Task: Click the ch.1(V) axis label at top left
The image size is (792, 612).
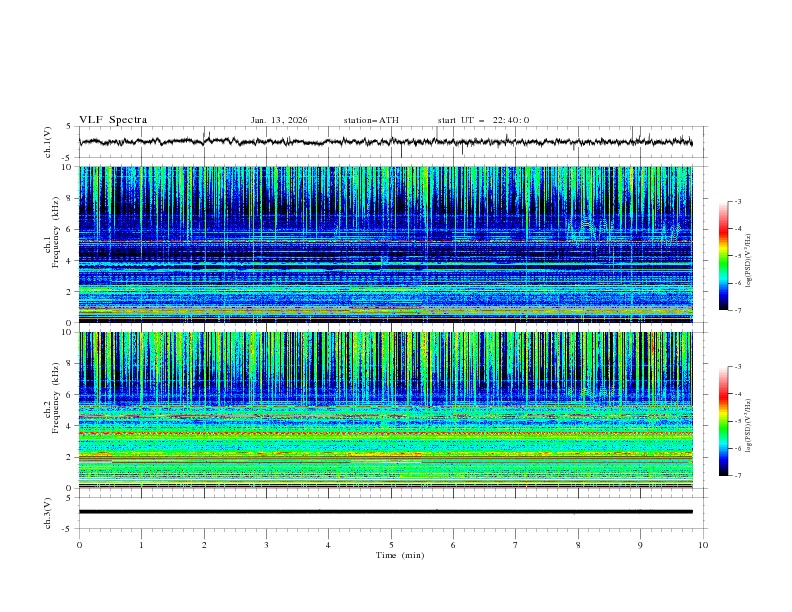Action: 48,142
